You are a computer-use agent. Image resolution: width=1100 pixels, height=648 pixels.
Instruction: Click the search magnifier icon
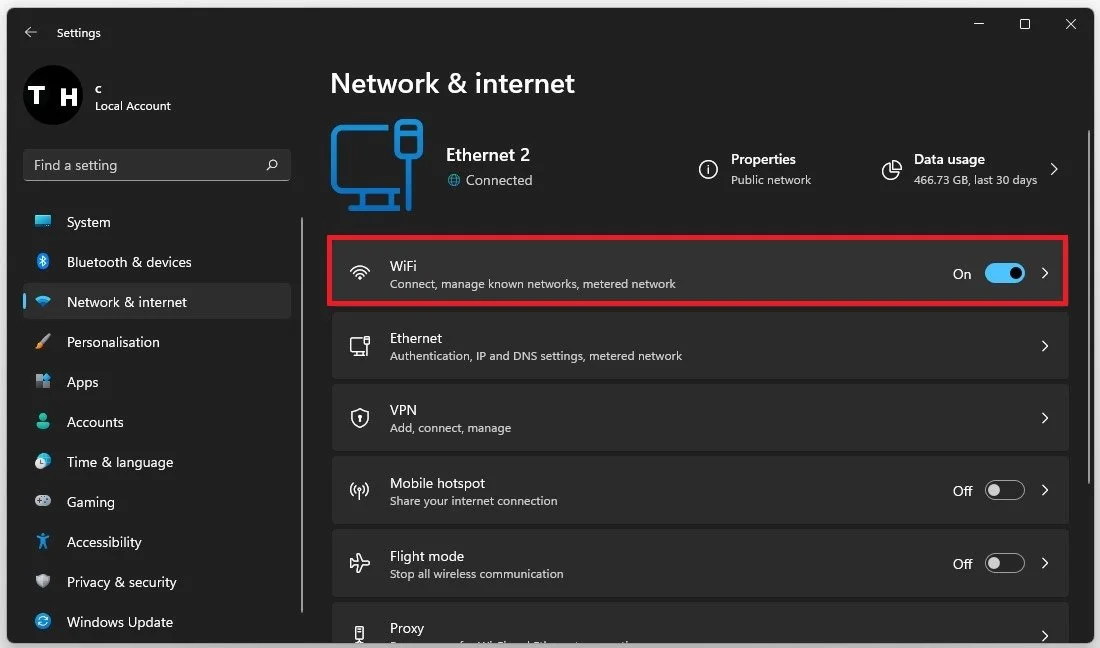point(272,165)
